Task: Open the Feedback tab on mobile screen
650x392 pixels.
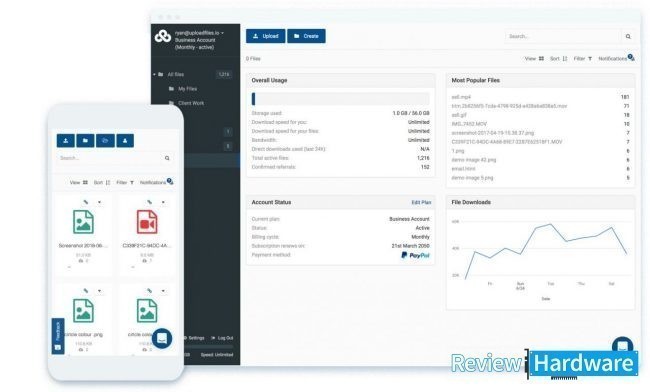Action: (x=58, y=336)
